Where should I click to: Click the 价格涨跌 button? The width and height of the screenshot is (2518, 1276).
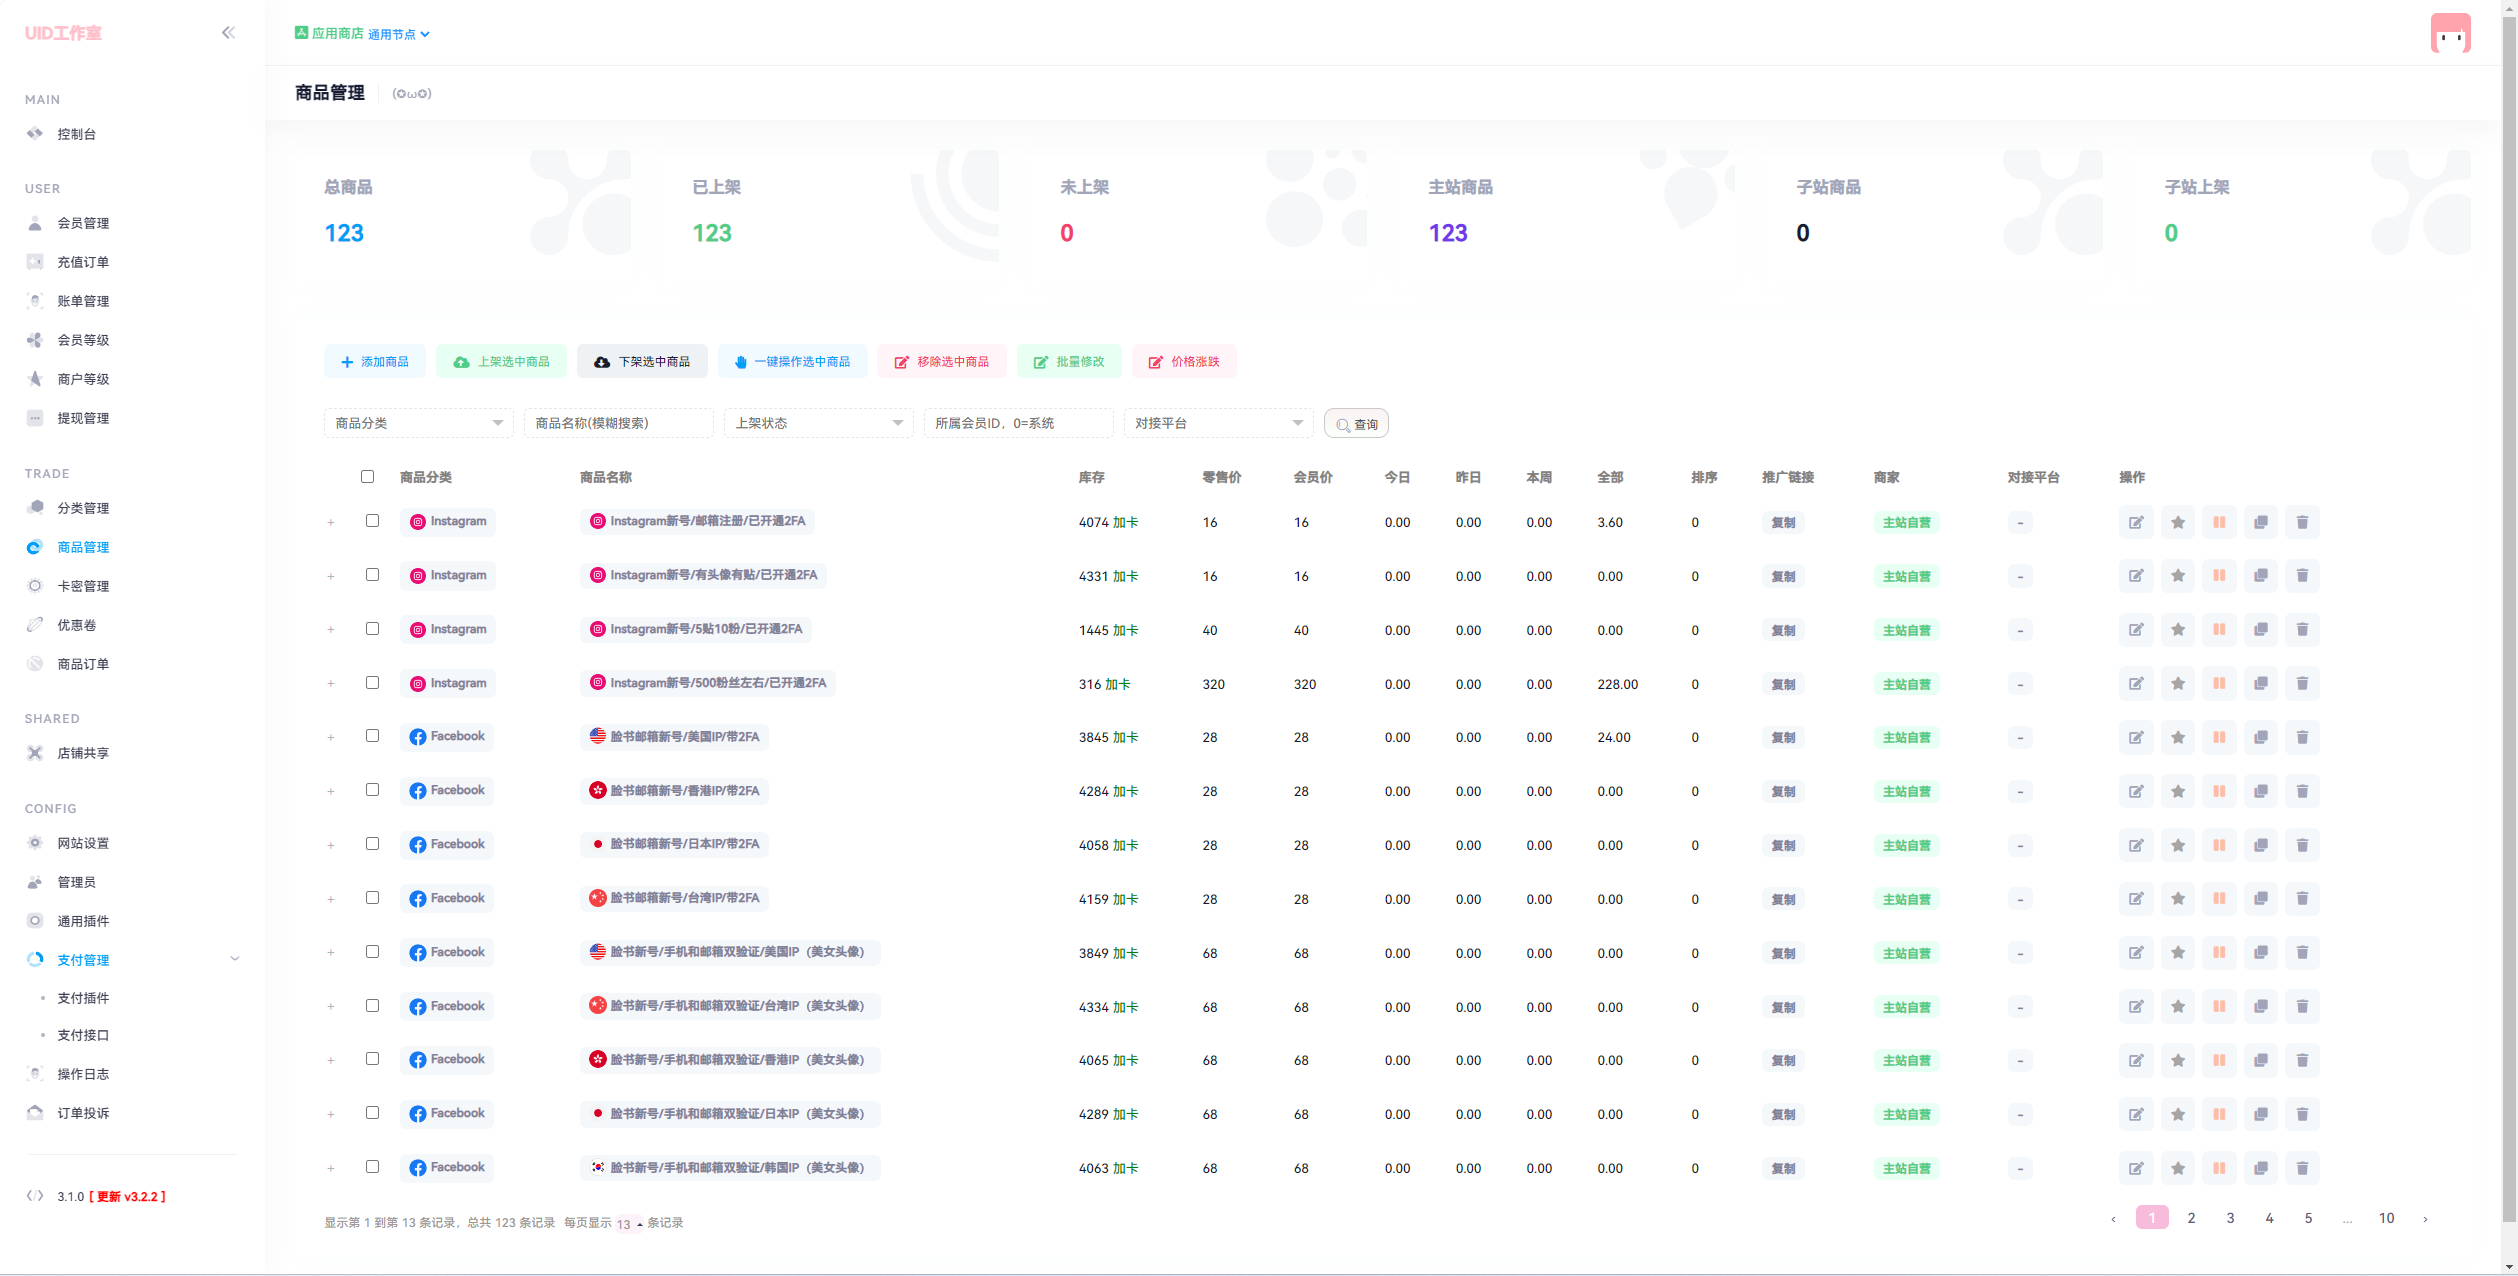tap(1184, 361)
